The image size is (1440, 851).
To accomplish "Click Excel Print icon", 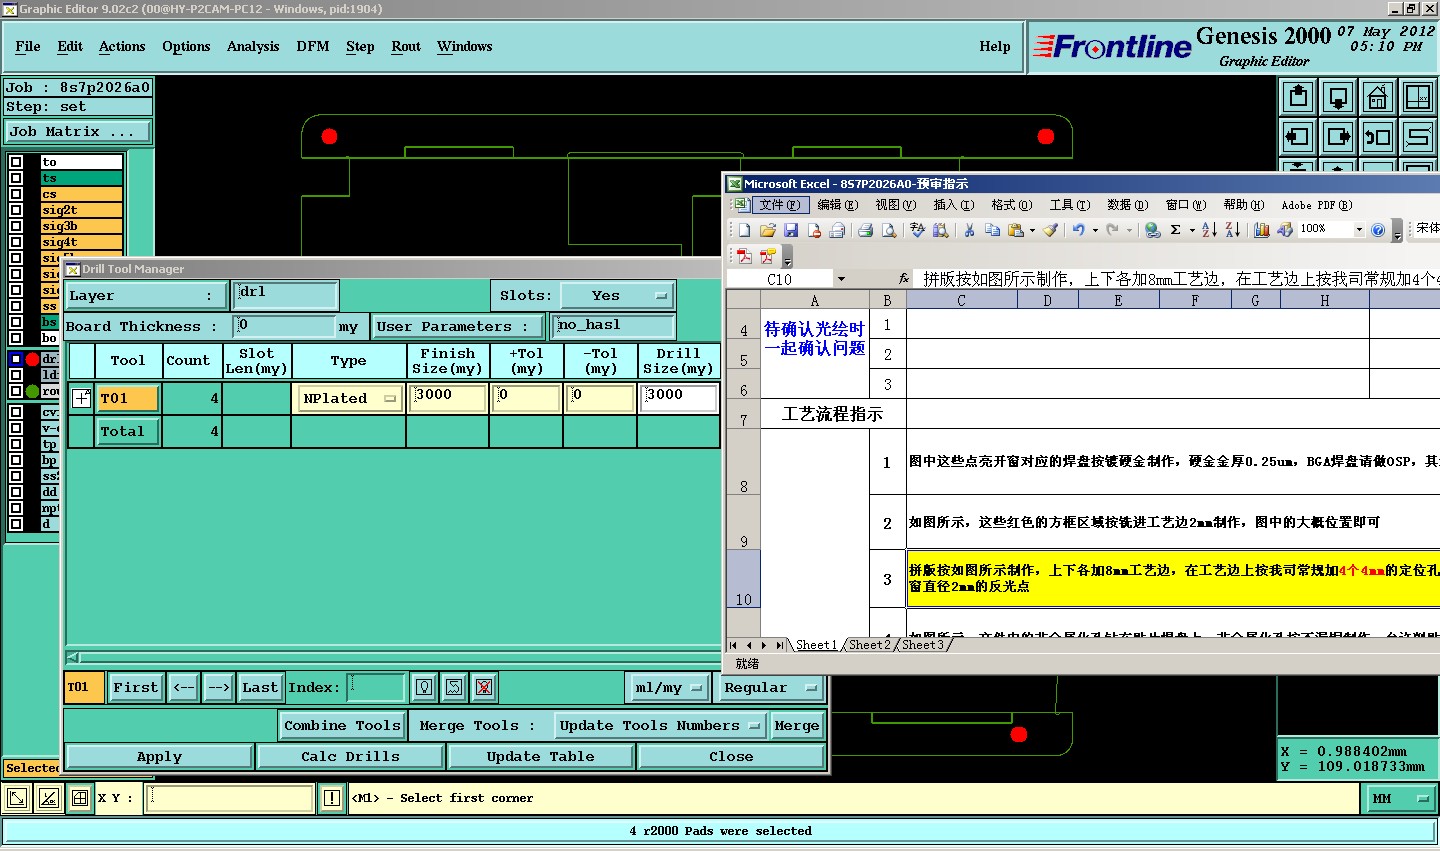I will (x=865, y=230).
